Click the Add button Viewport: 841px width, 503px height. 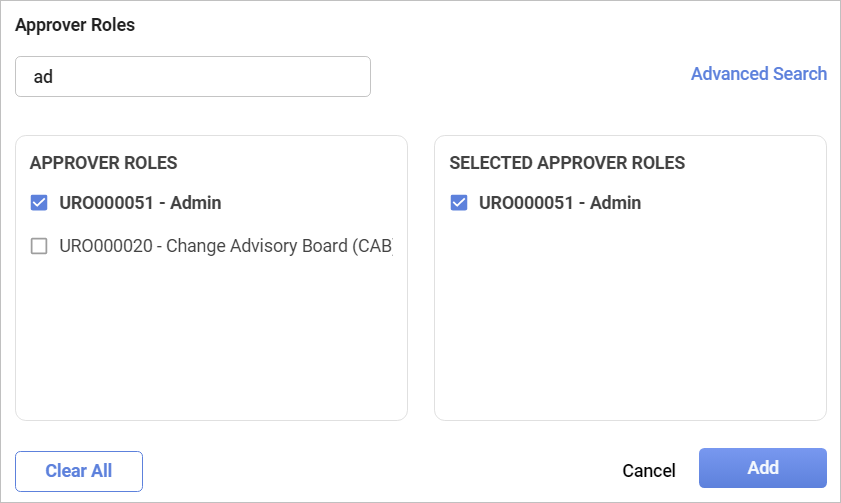pyautogui.click(x=762, y=468)
